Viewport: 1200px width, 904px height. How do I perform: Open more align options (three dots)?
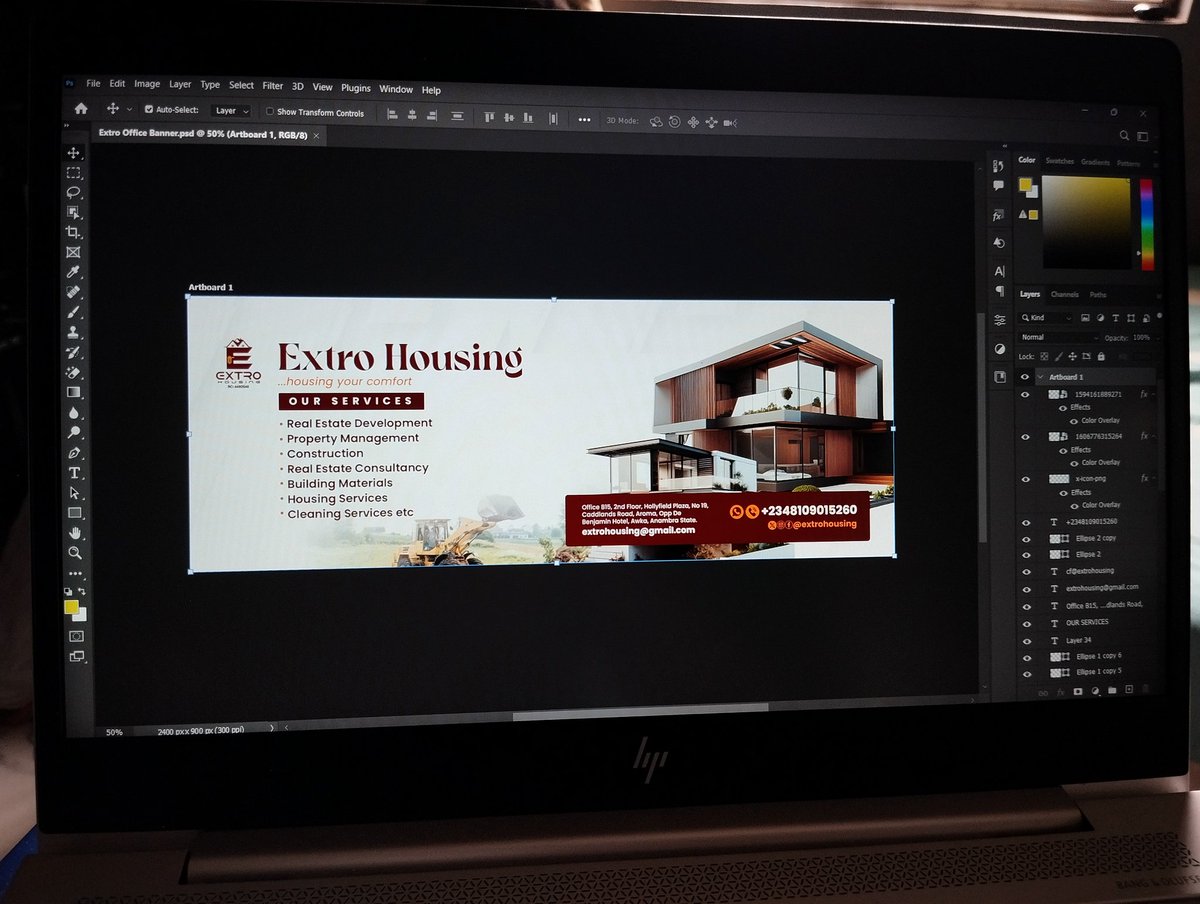(x=584, y=120)
